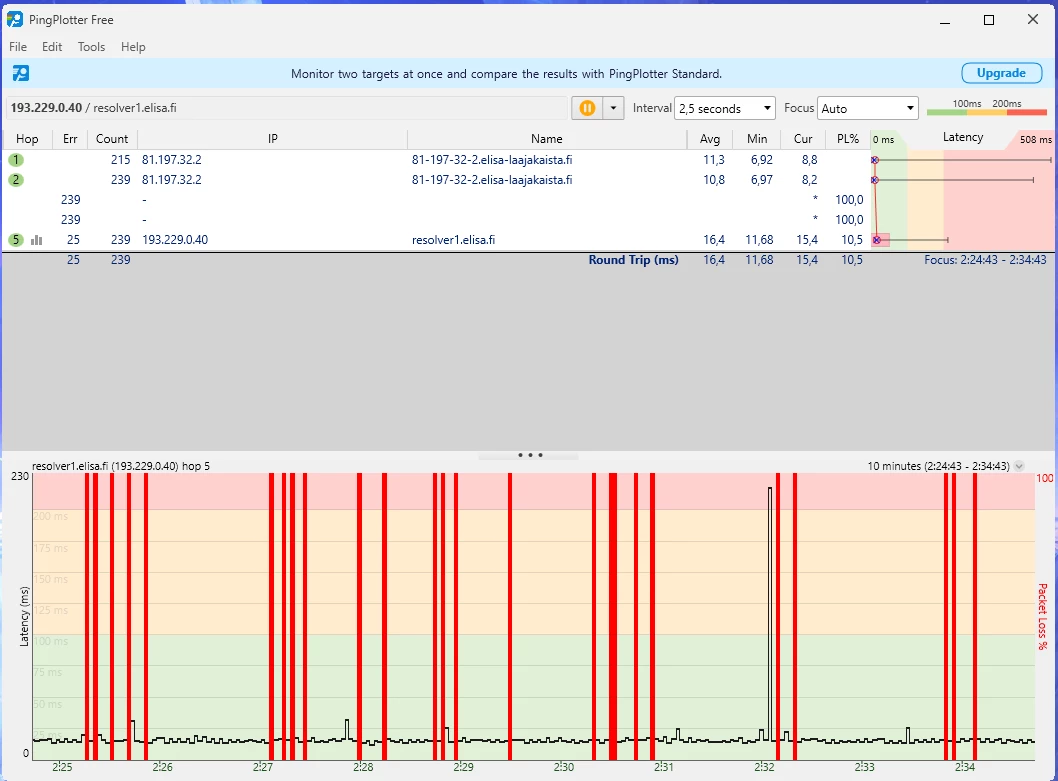The width and height of the screenshot is (1058, 781).
Task: Open the File menu
Action: tap(18, 47)
